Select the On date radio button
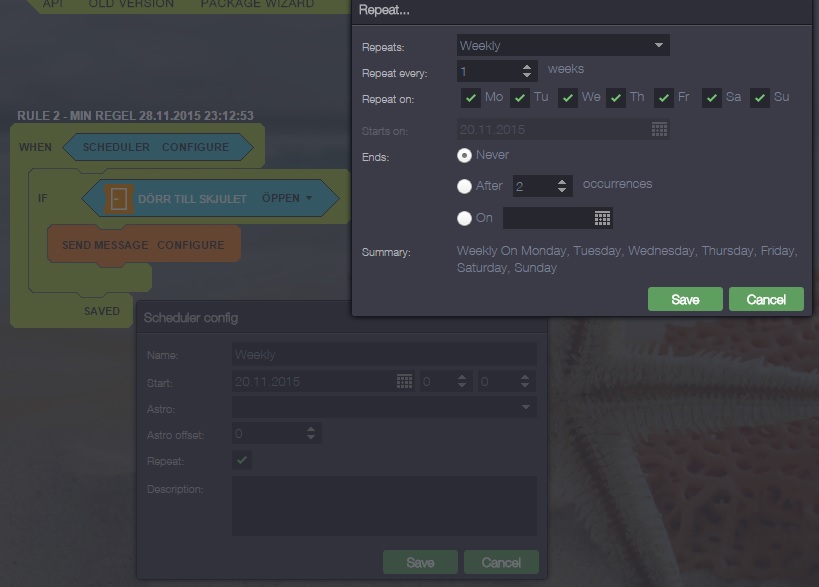The width and height of the screenshot is (819, 587). pos(464,218)
